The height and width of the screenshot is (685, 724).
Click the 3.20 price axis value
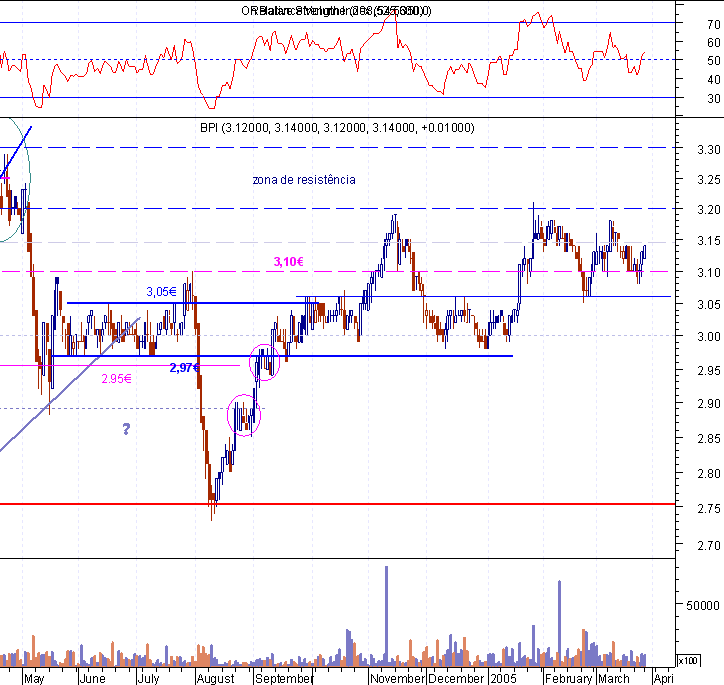pyautogui.click(x=709, y=210)
